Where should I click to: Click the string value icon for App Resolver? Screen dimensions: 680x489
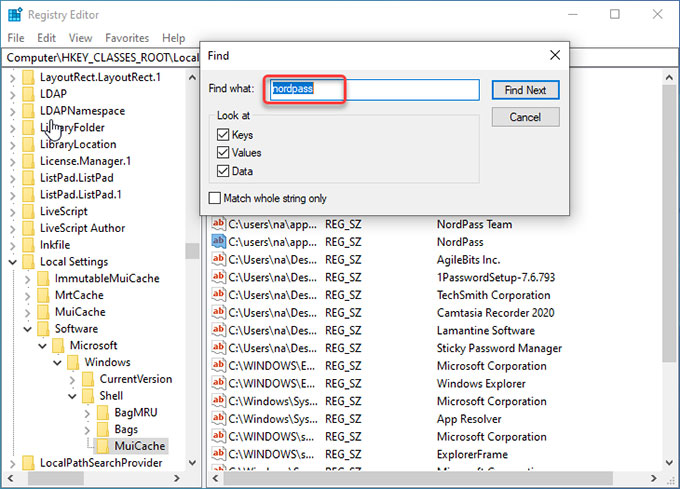click(x=219, y=419)
